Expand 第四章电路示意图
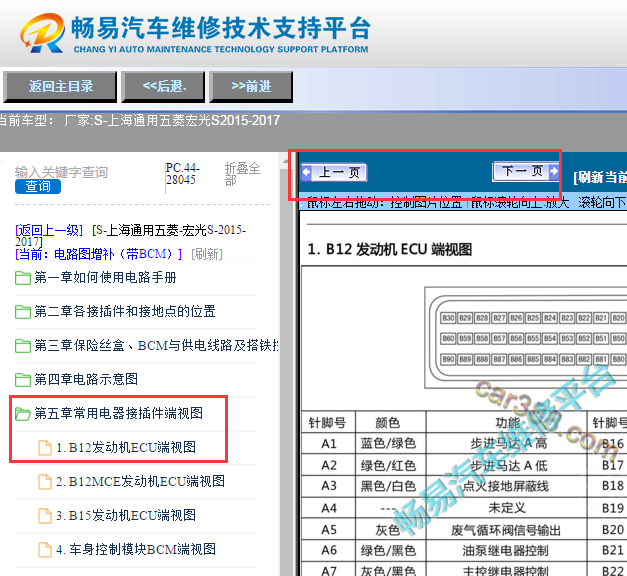 click(86, 379)
